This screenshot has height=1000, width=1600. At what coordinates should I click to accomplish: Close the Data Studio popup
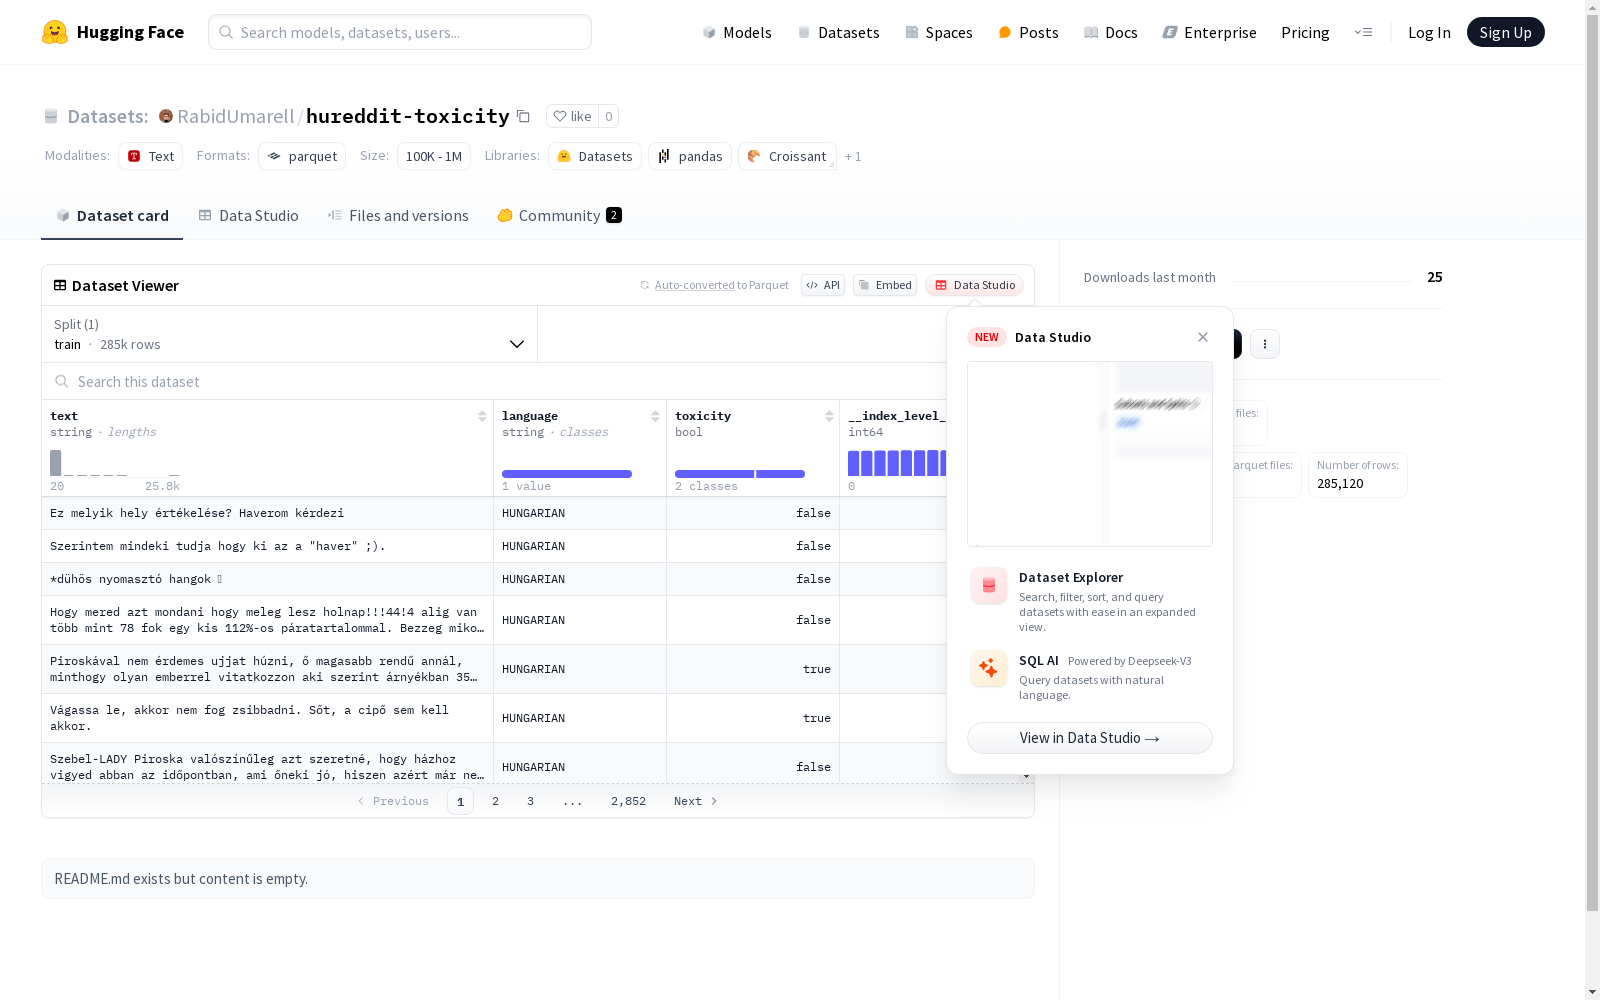[1203, 337]
